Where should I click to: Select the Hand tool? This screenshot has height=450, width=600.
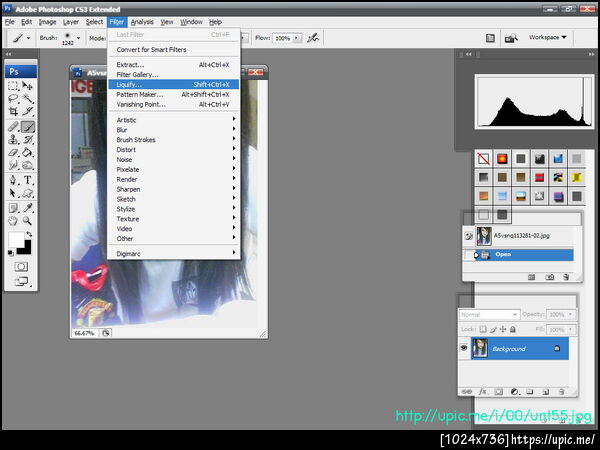(x=13, y=220)
